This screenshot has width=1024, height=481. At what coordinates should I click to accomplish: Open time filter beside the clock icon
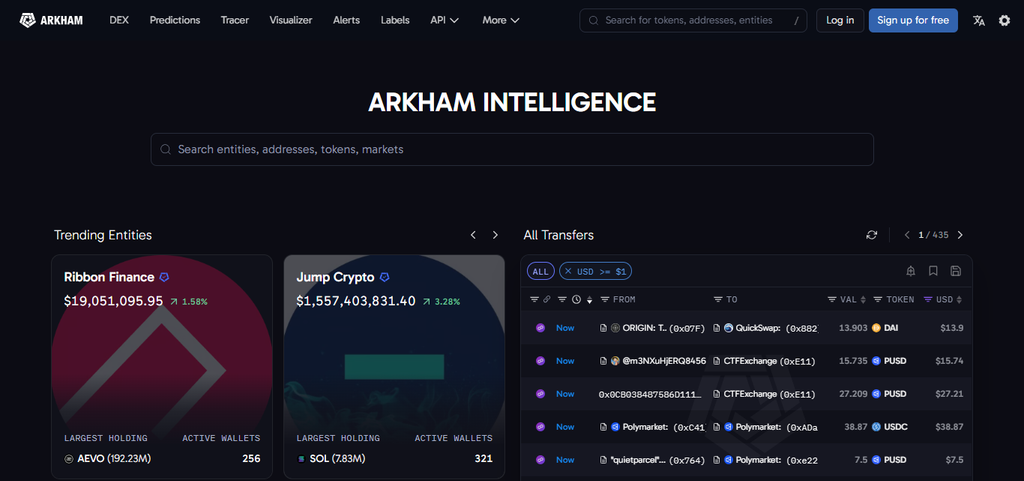tap(562, 300)
